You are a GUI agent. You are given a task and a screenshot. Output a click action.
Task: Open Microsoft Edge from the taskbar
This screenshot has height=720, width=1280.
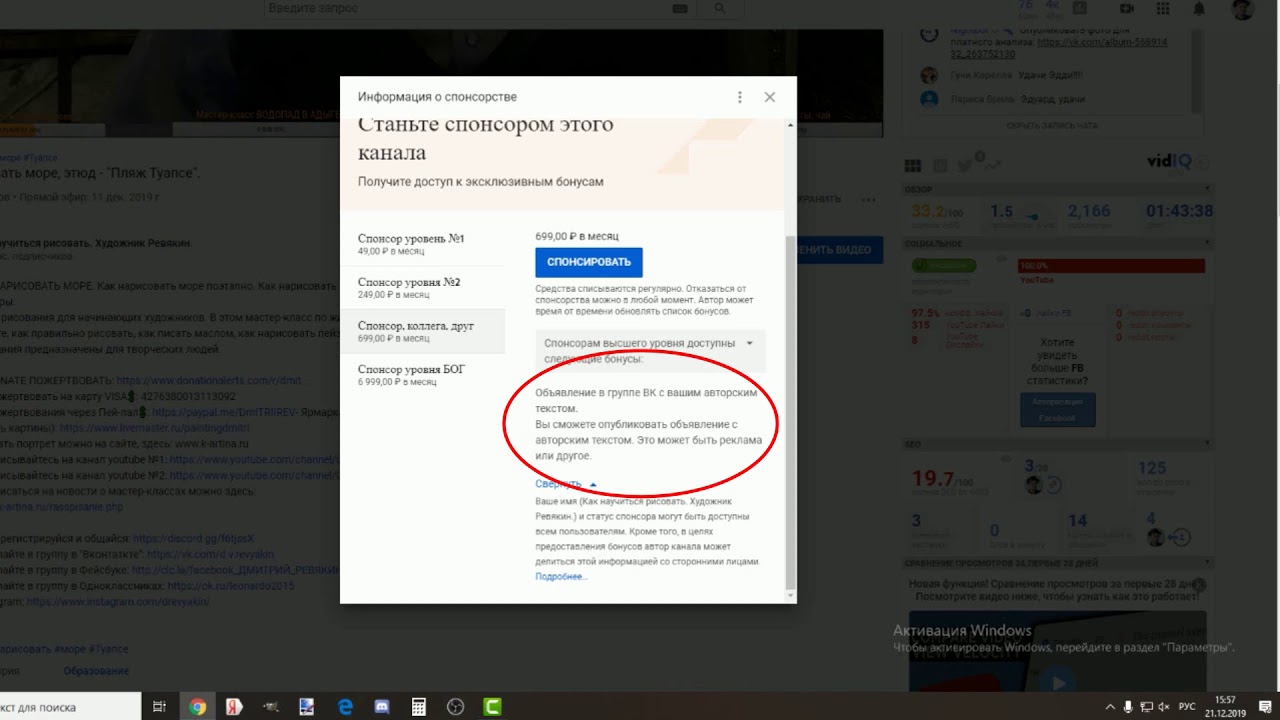coord(345,707)
